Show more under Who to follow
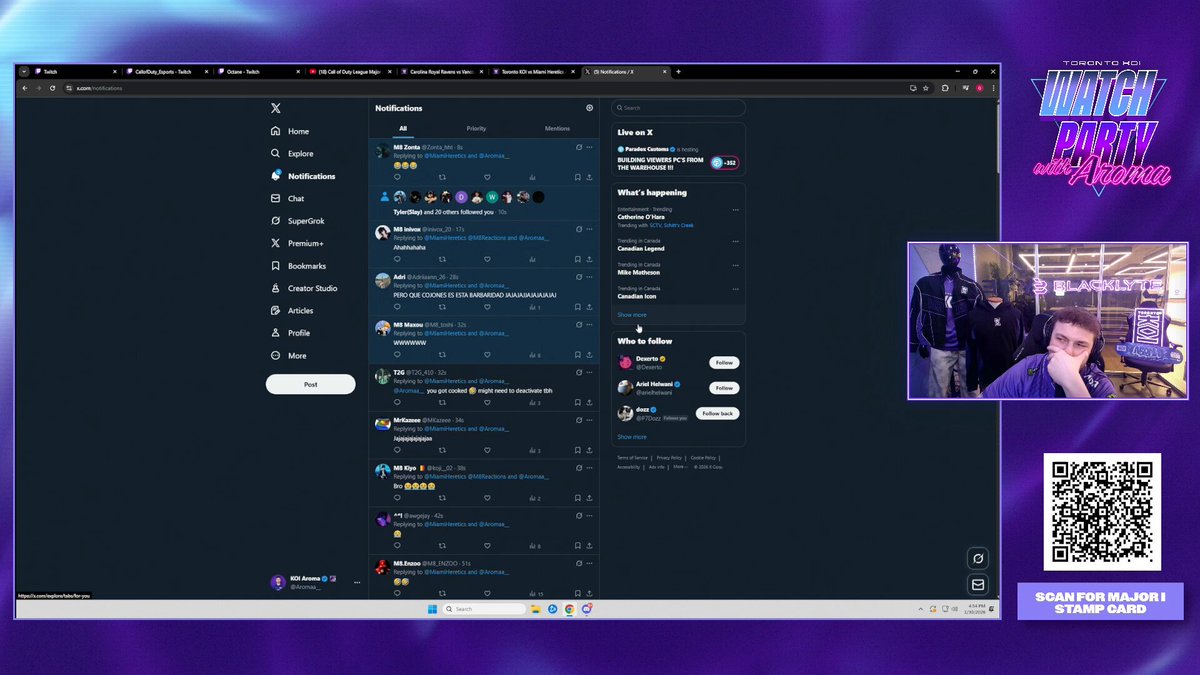 632,437
